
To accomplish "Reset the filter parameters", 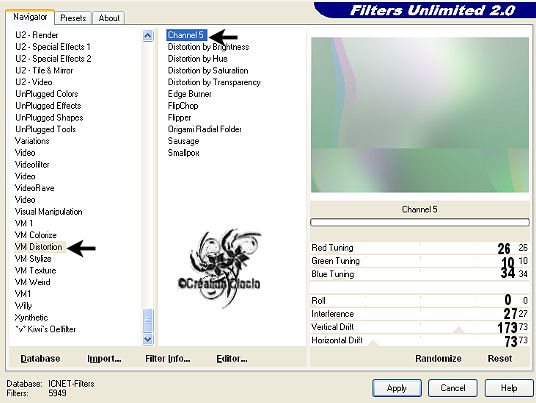I will point(500,359).
